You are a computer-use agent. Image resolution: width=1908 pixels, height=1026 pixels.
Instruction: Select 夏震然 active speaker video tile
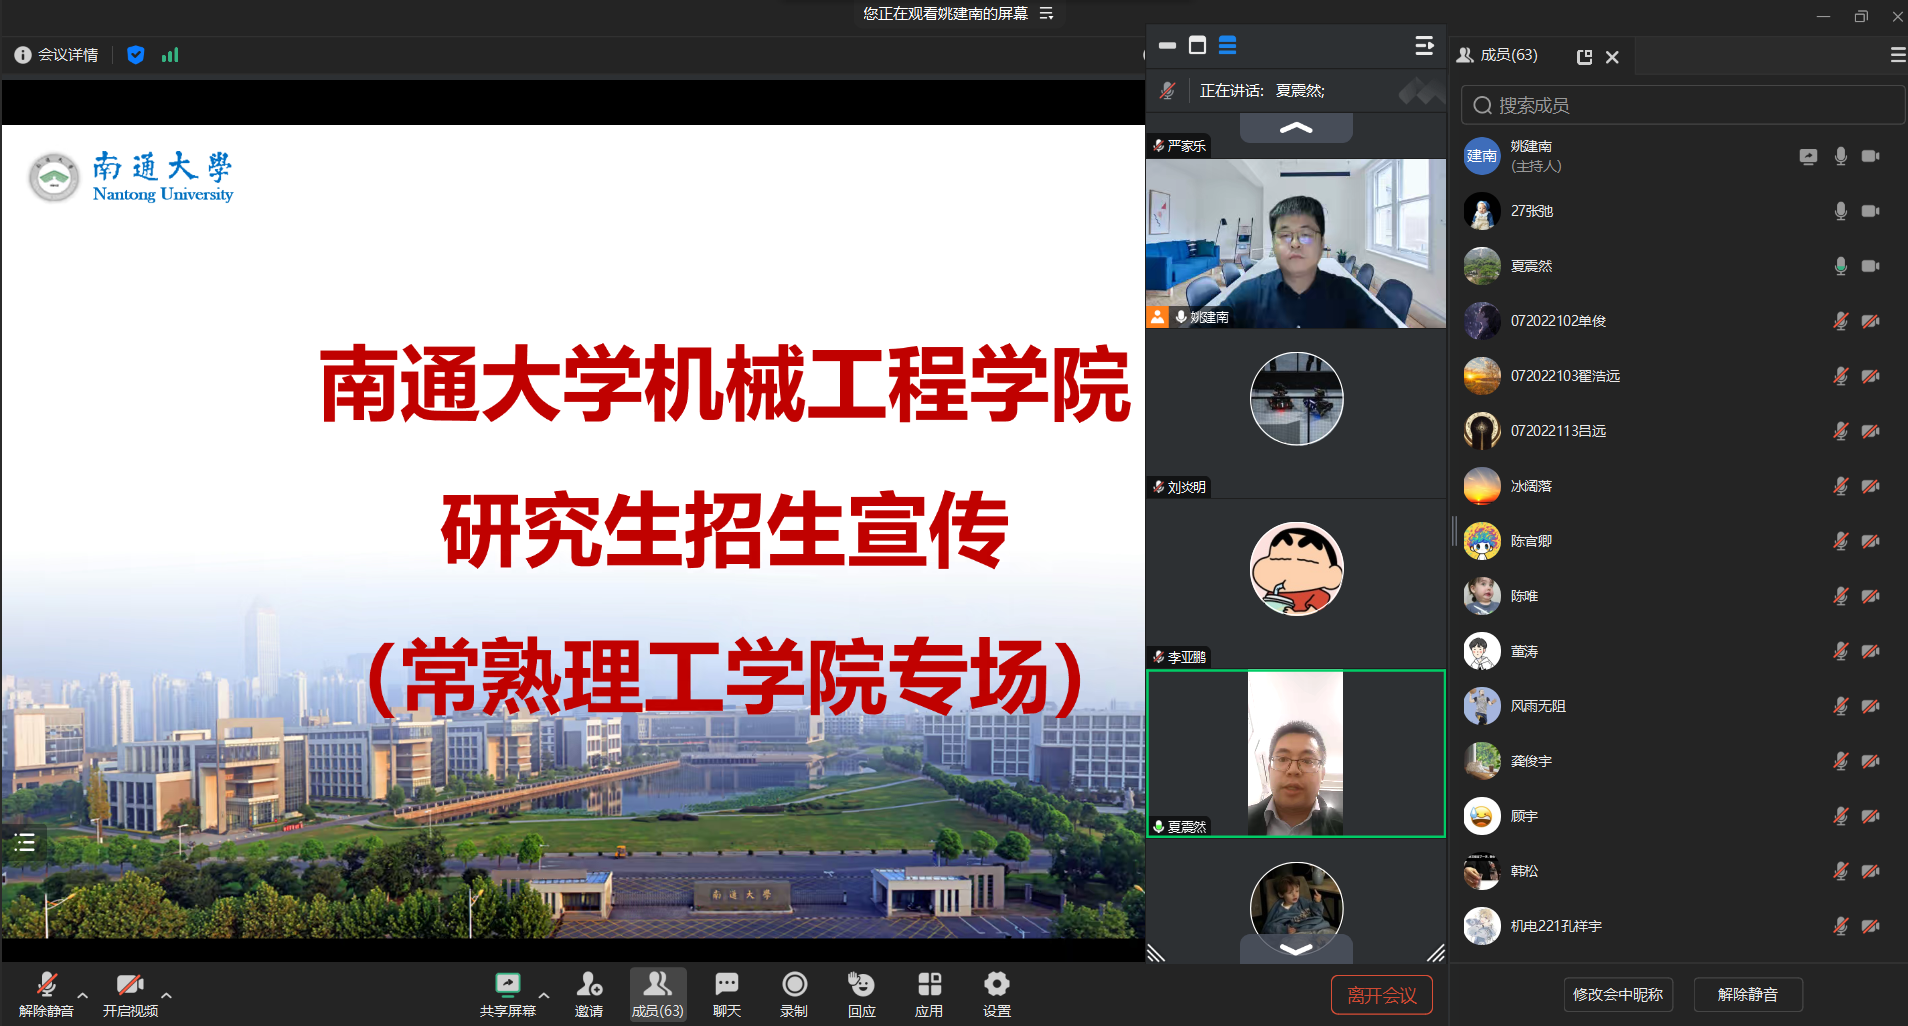(1295, 753)
